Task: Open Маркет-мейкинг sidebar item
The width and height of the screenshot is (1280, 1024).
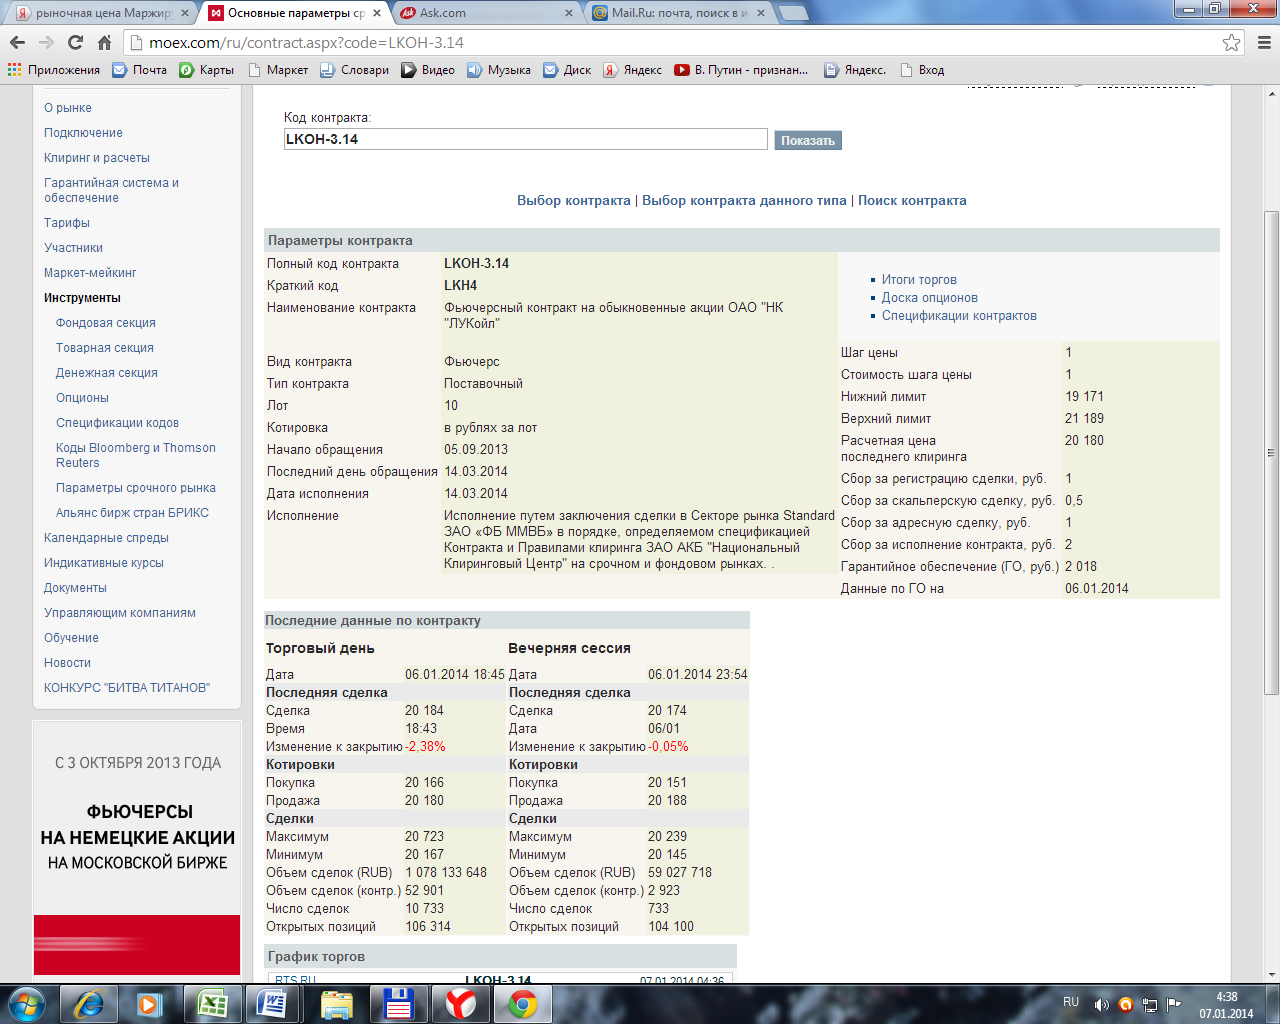Action: tap(90, 273)
